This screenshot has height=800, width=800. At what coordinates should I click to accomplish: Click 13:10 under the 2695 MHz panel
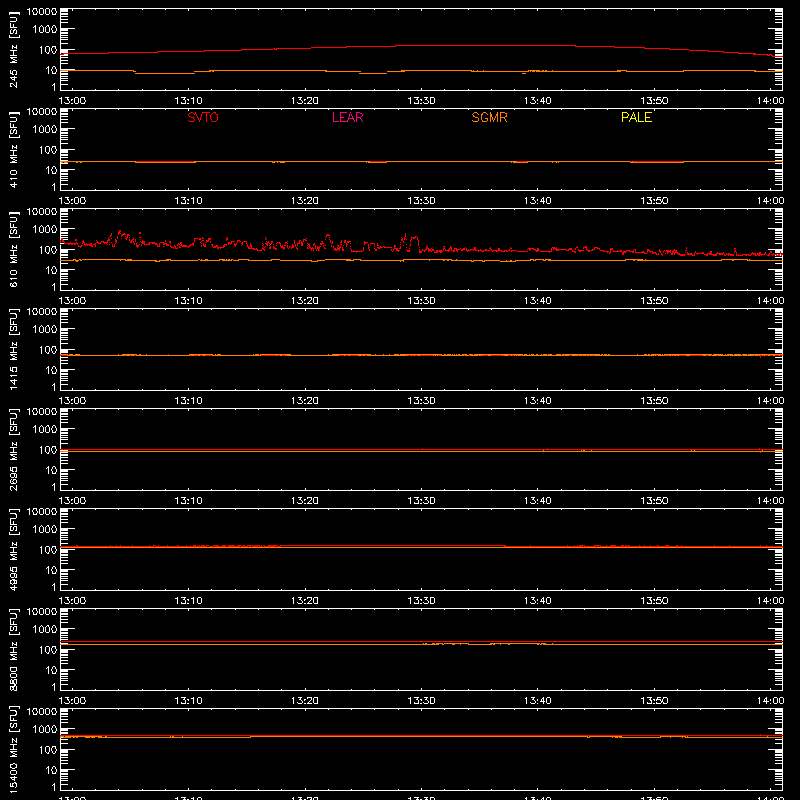tap(188, 501)
